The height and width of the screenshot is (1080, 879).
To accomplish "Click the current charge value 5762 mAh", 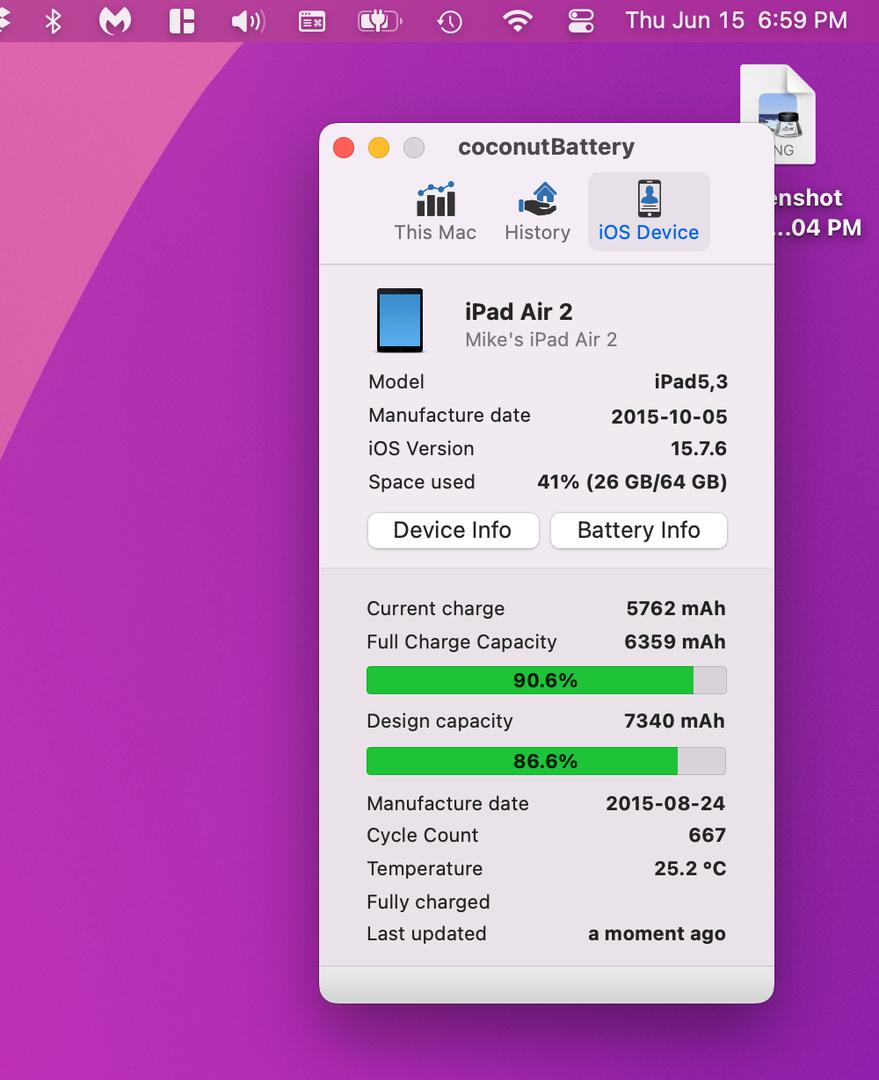I will point(676,608).
